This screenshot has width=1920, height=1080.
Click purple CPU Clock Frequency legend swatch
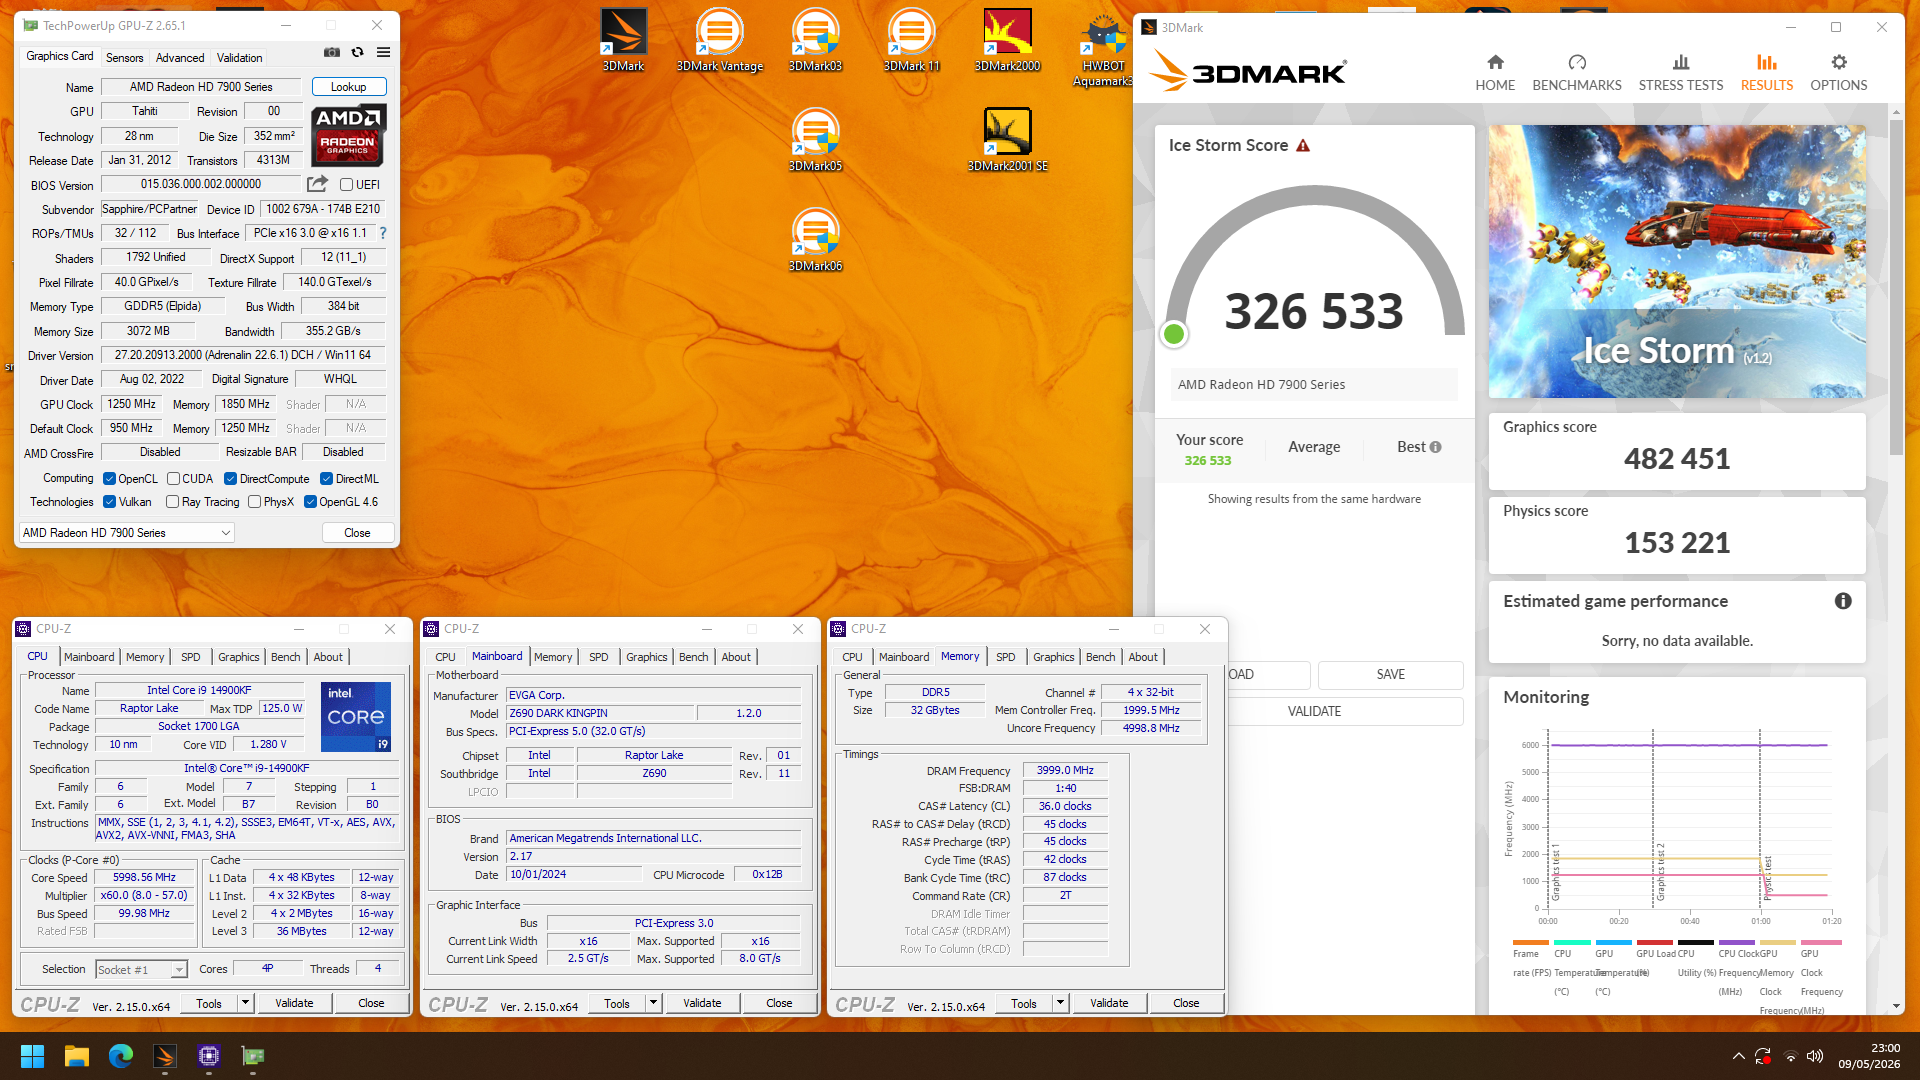pyautogui.click(x=1737, y=942)
